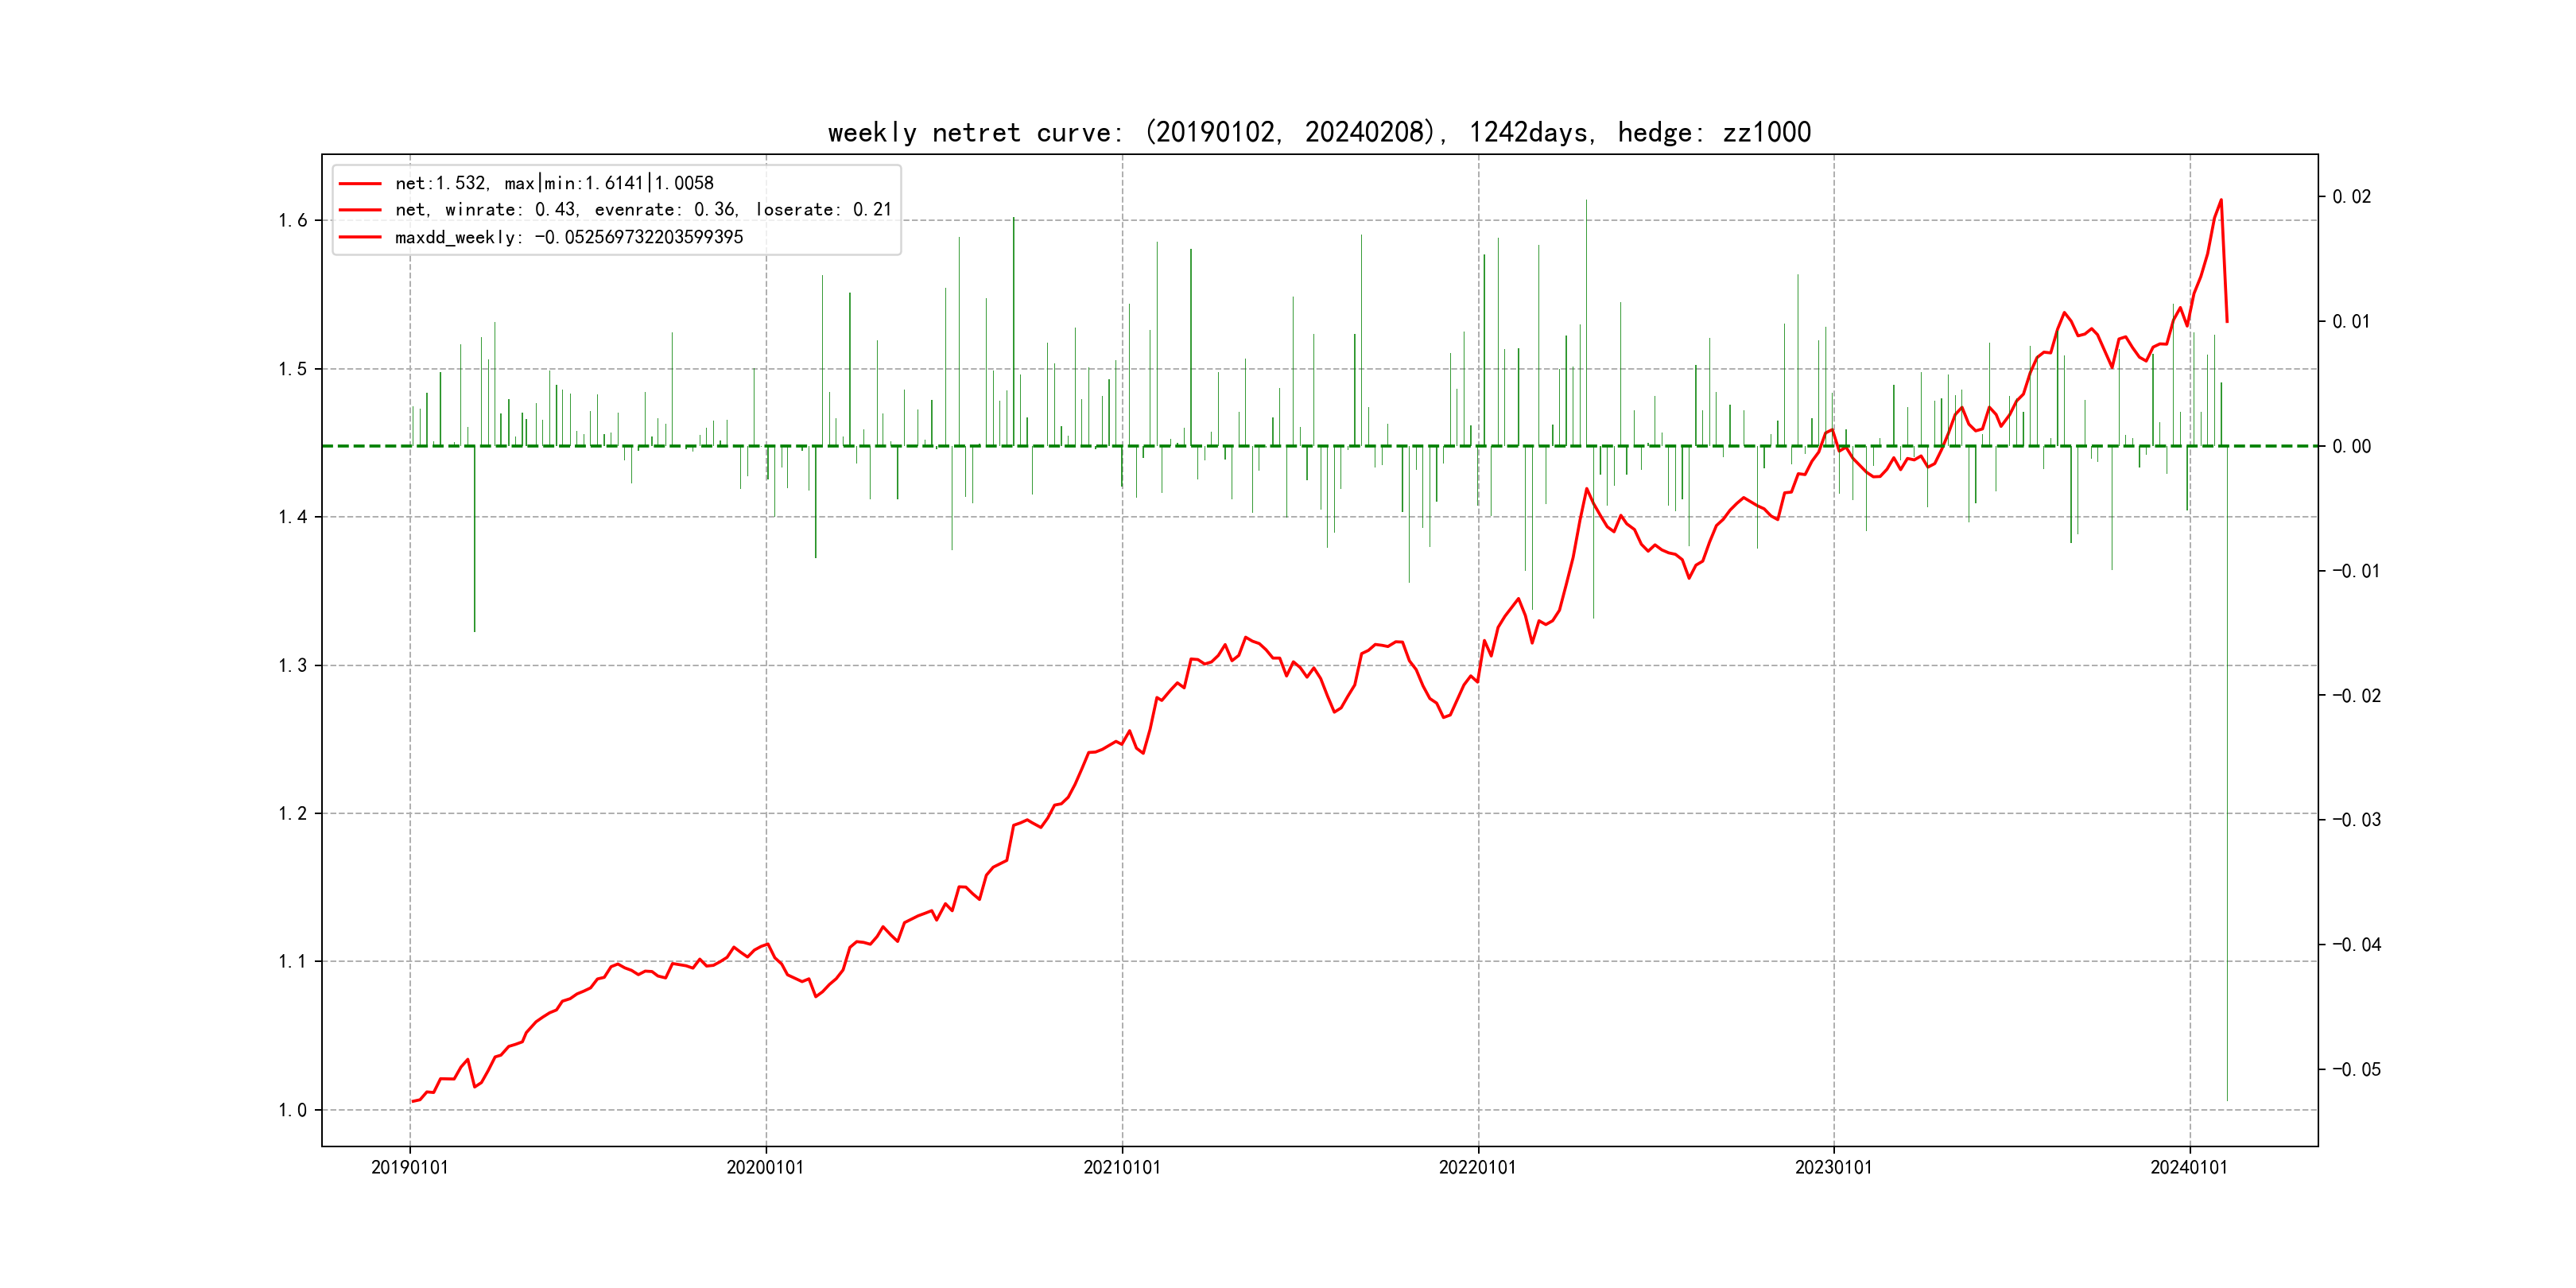The image size is (2576, 1288).
Task: Click the 1.0 left axis tick label
Action: (x=293, y=1110)
